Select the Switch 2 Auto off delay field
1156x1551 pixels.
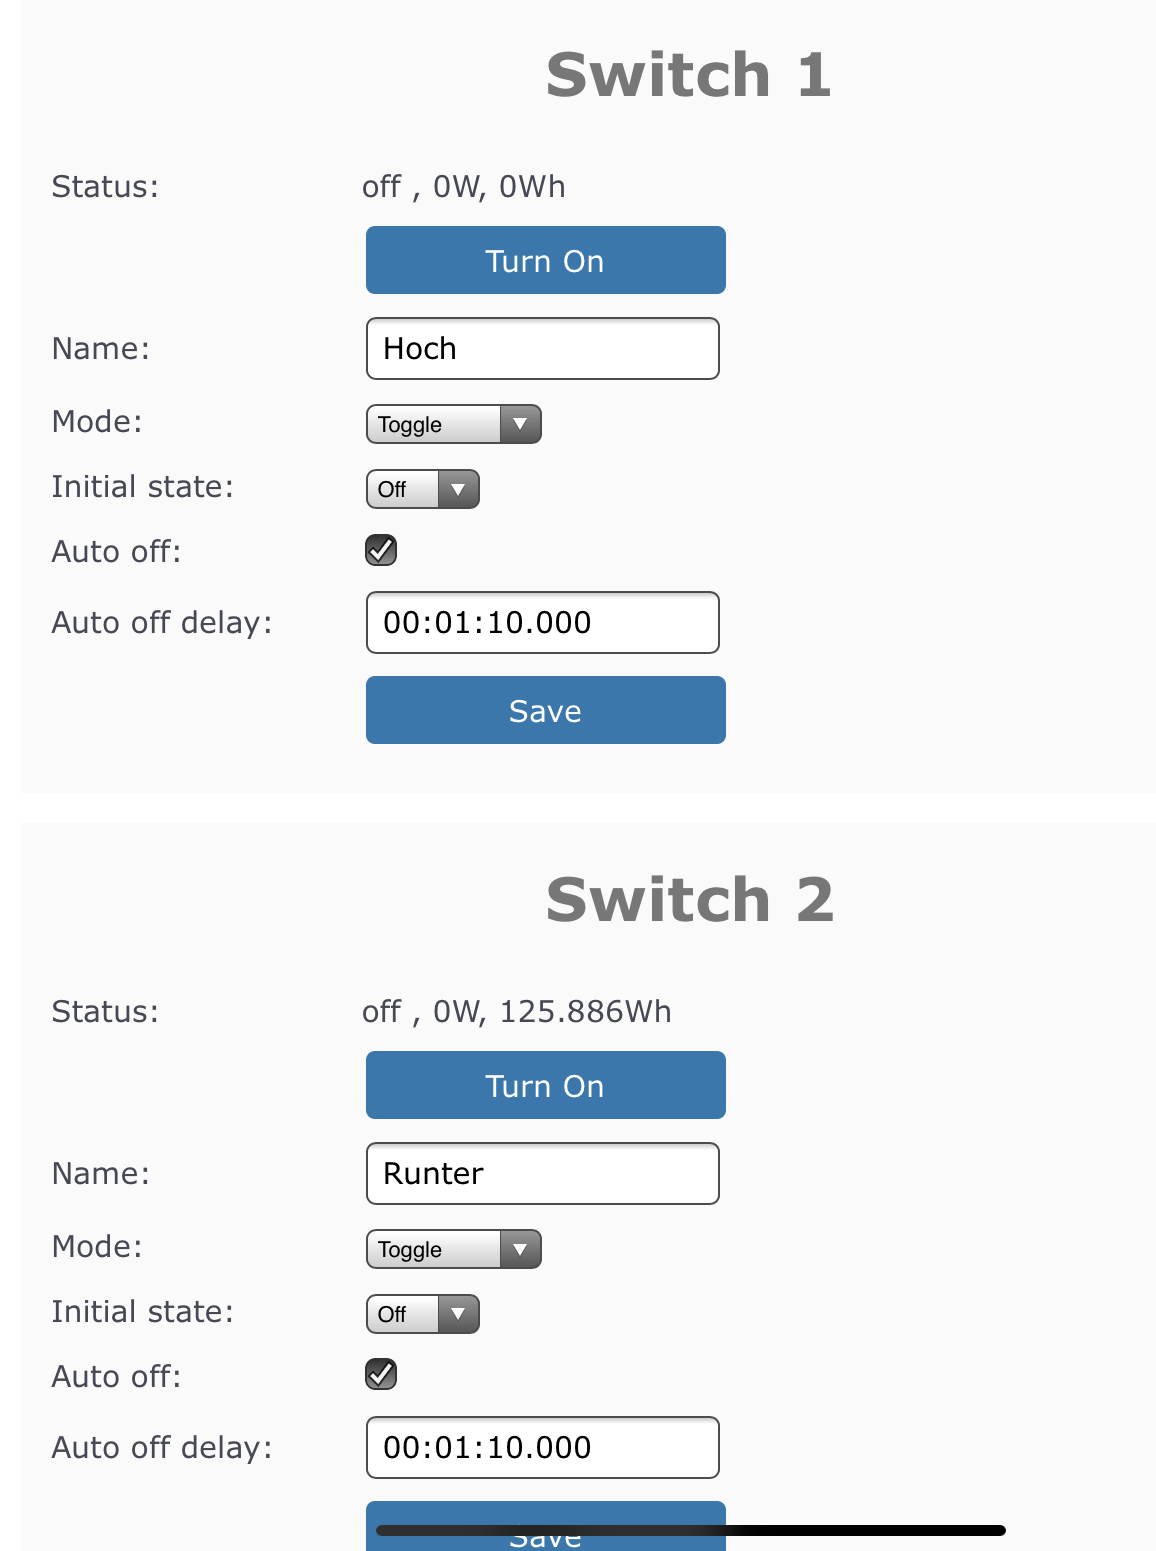[542, 1447]
